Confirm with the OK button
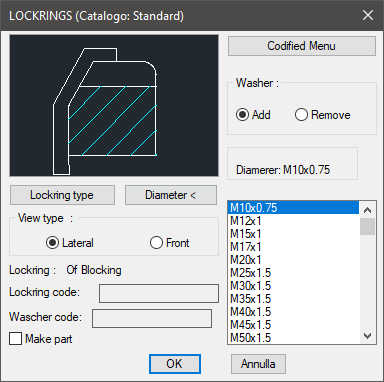The image size is (384, 382). click(175, 364)
